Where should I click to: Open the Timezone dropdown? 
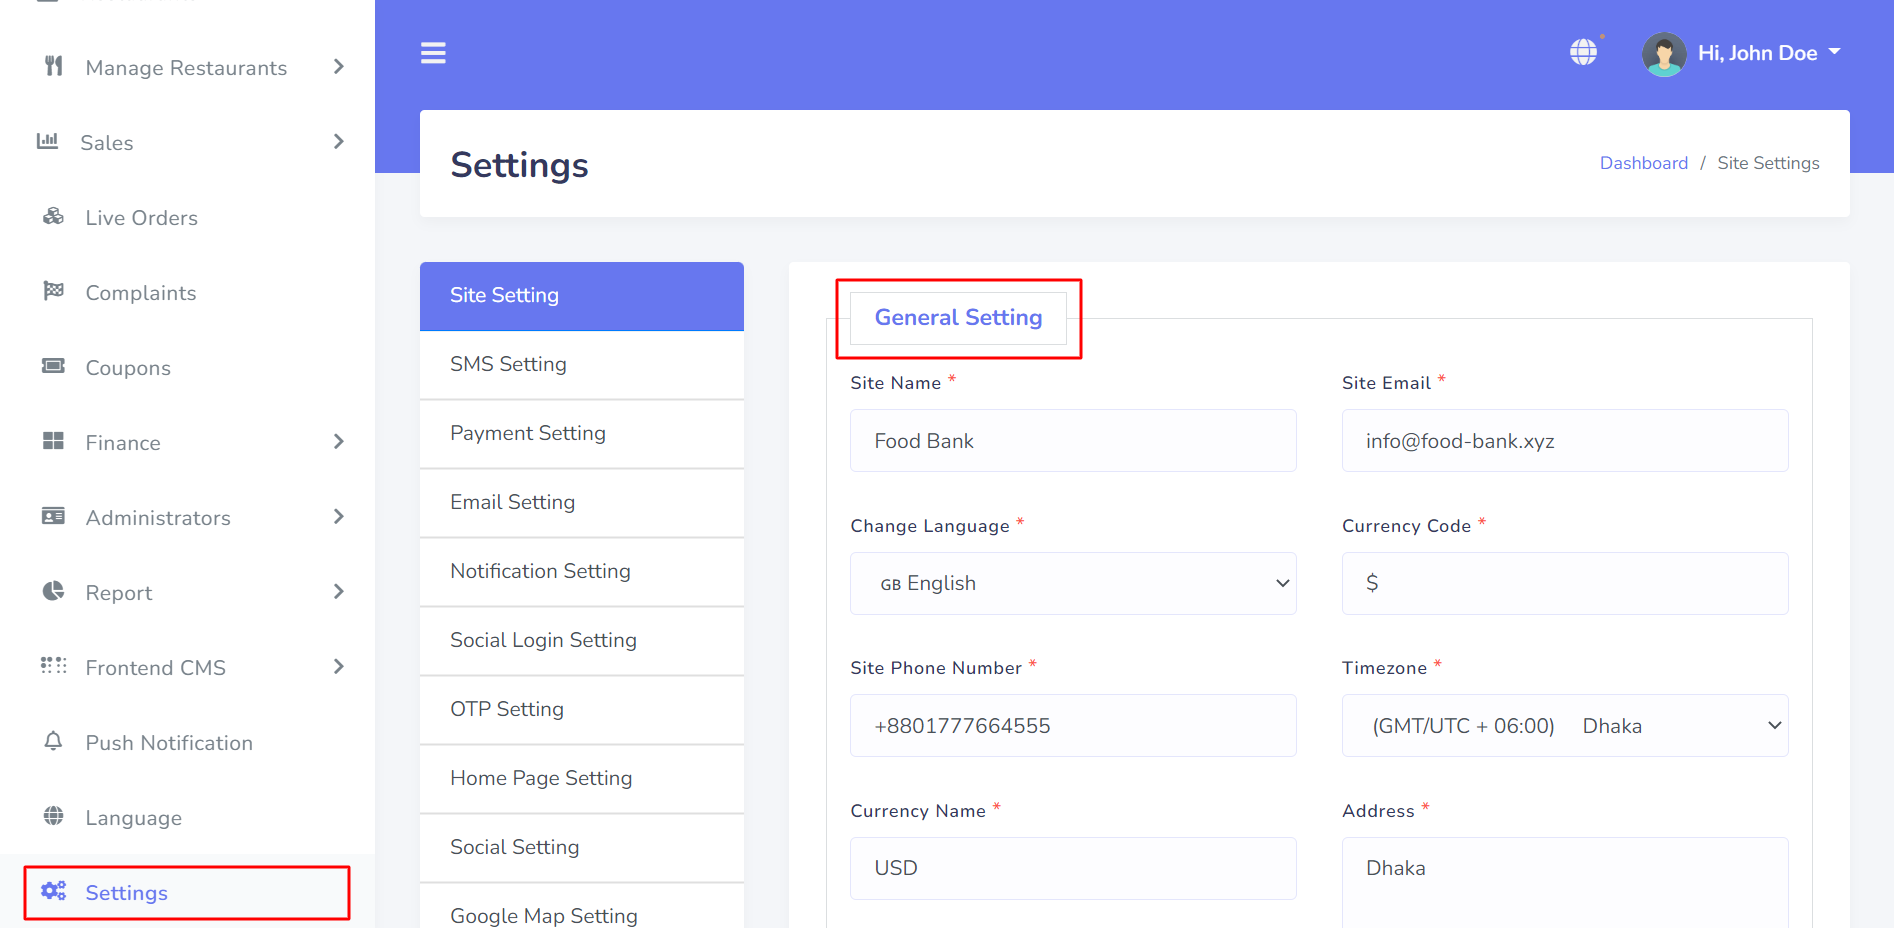[x=1565, y=726]
